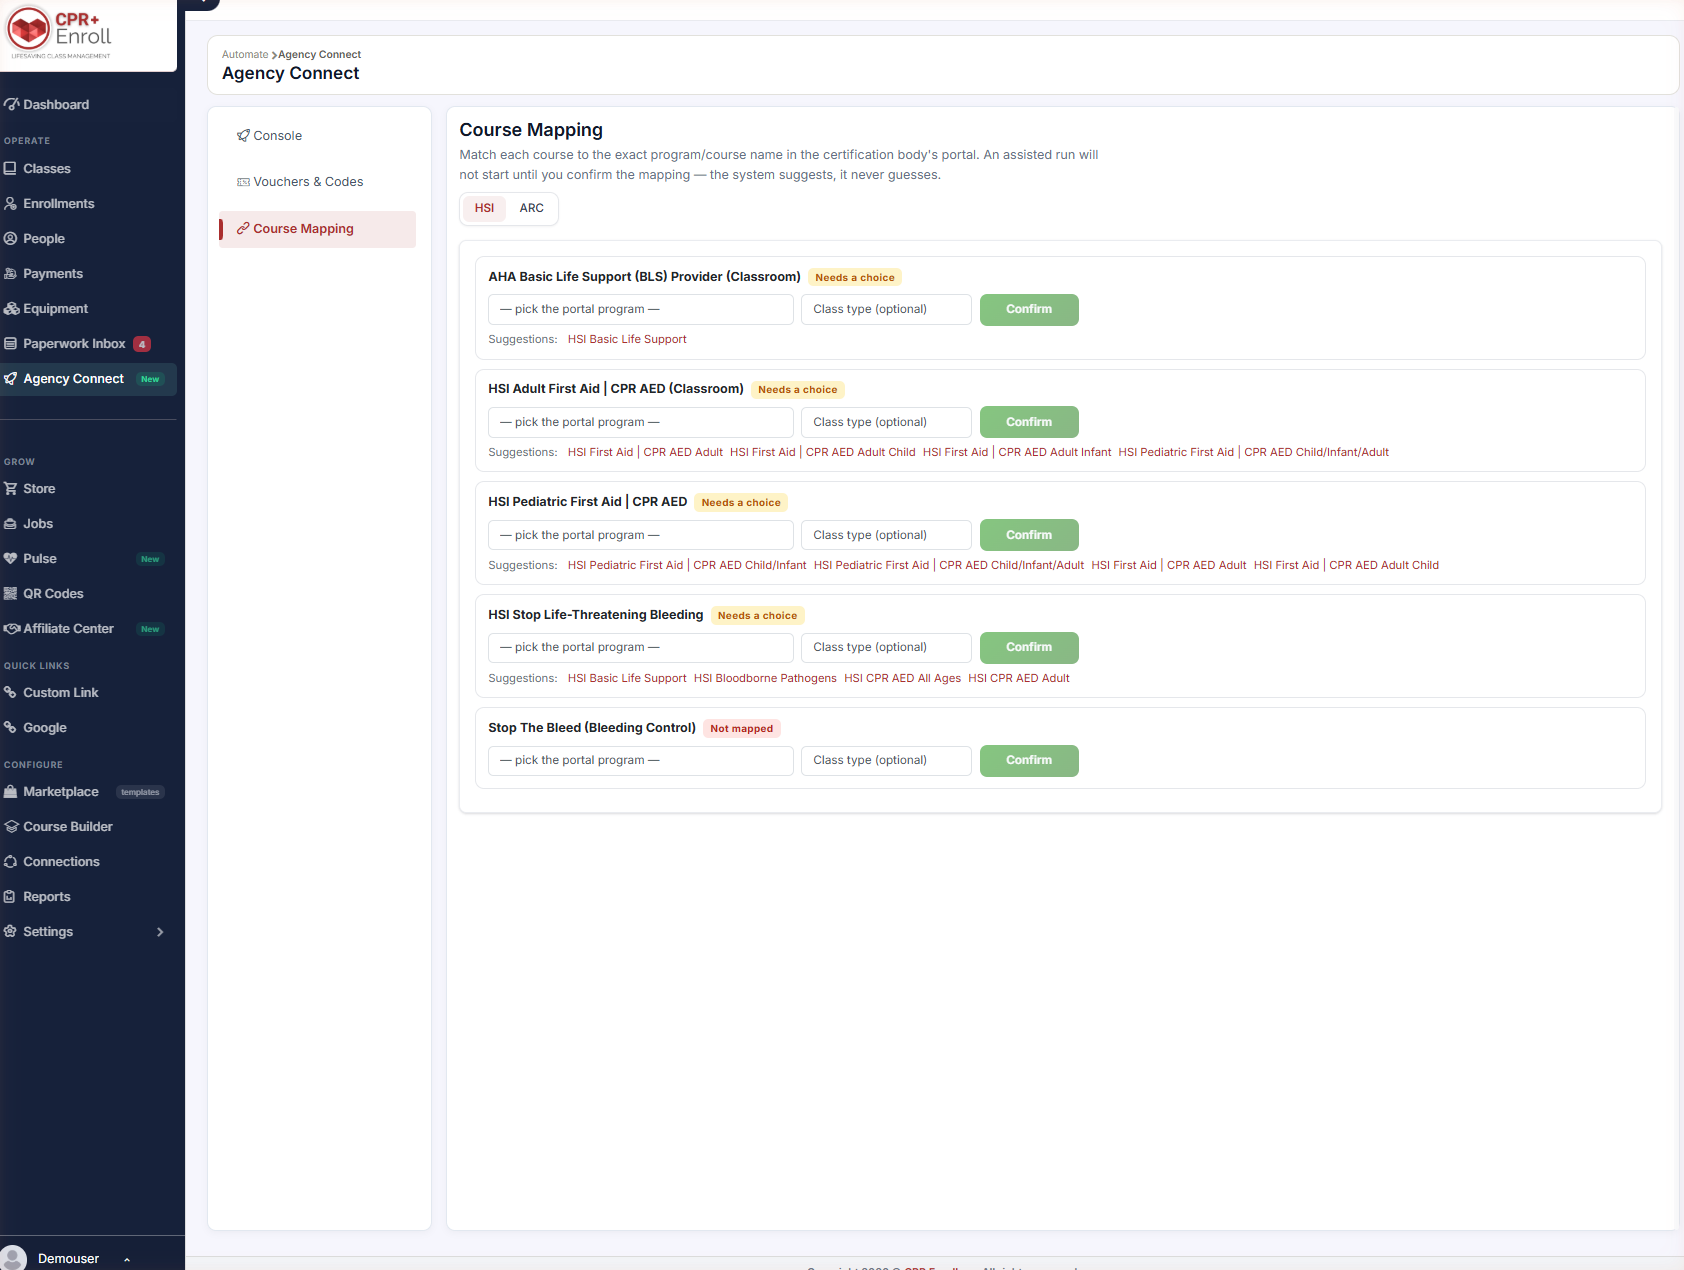Viewport: 1684px width, 1270px height.
Task: Confirm mapping for Stop The Bleed
Action: [1029, 761]
